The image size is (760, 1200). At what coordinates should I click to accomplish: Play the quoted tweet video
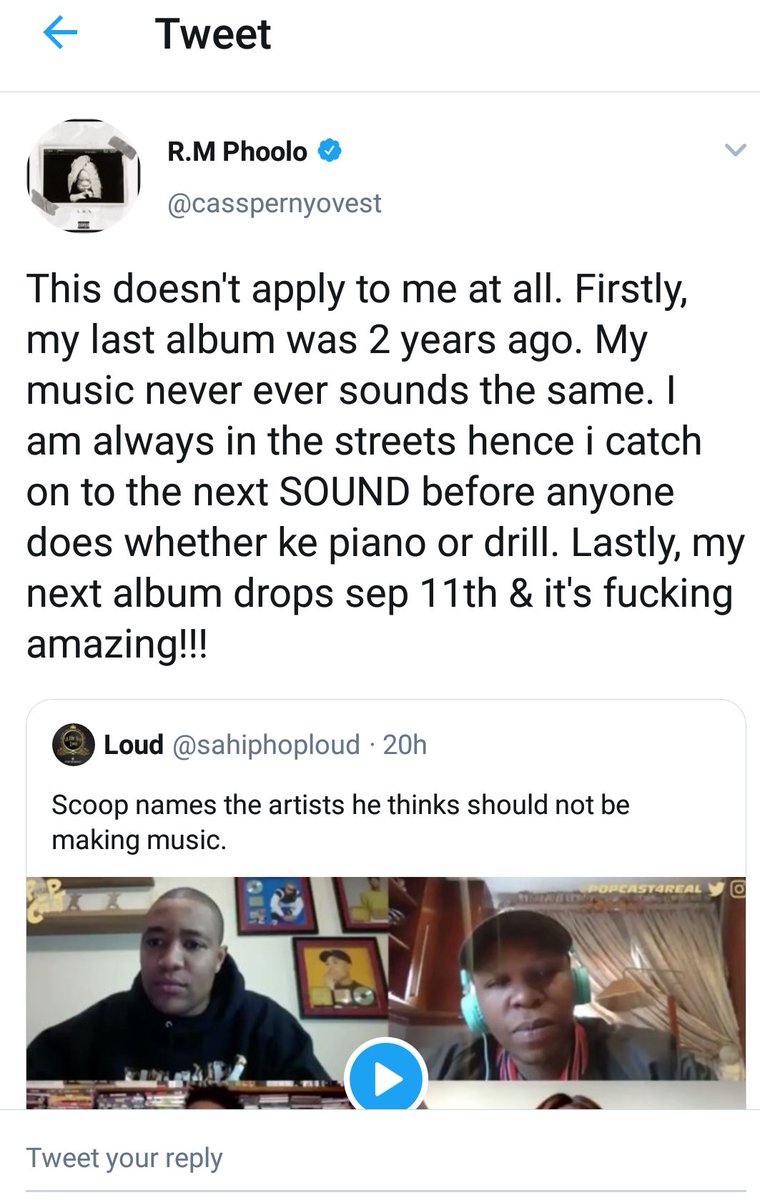tap(386, 1078)
